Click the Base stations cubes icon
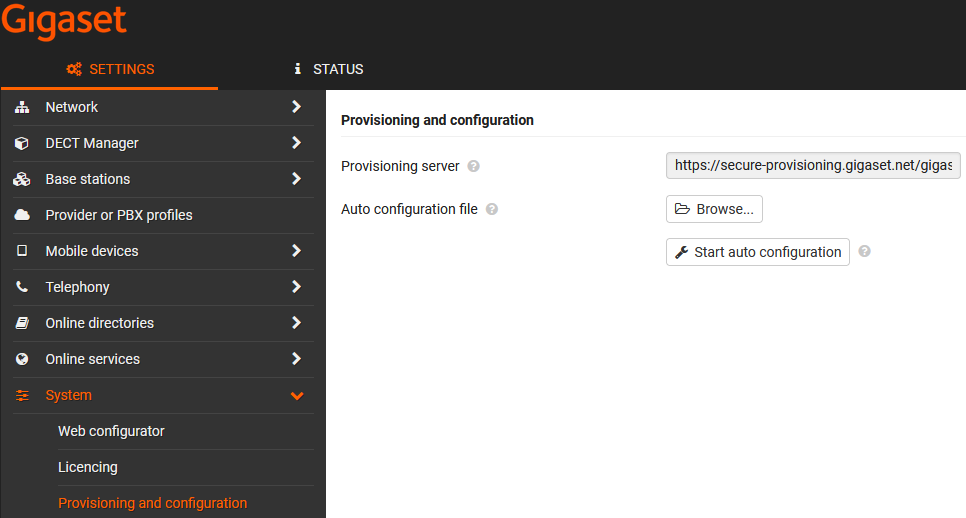This screenshot has height=518, width=966. click(22, 179)
